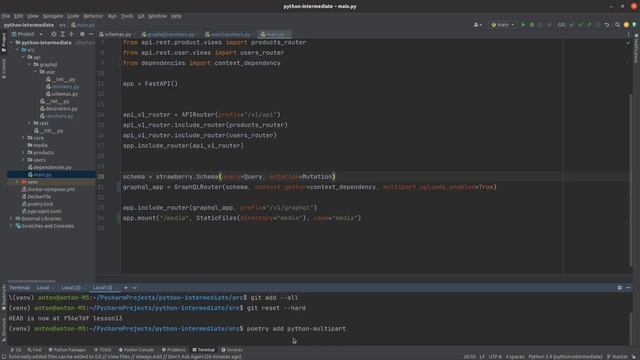Collapse the graphql folder in project tree
640x360 pixels.
[29, 64]
